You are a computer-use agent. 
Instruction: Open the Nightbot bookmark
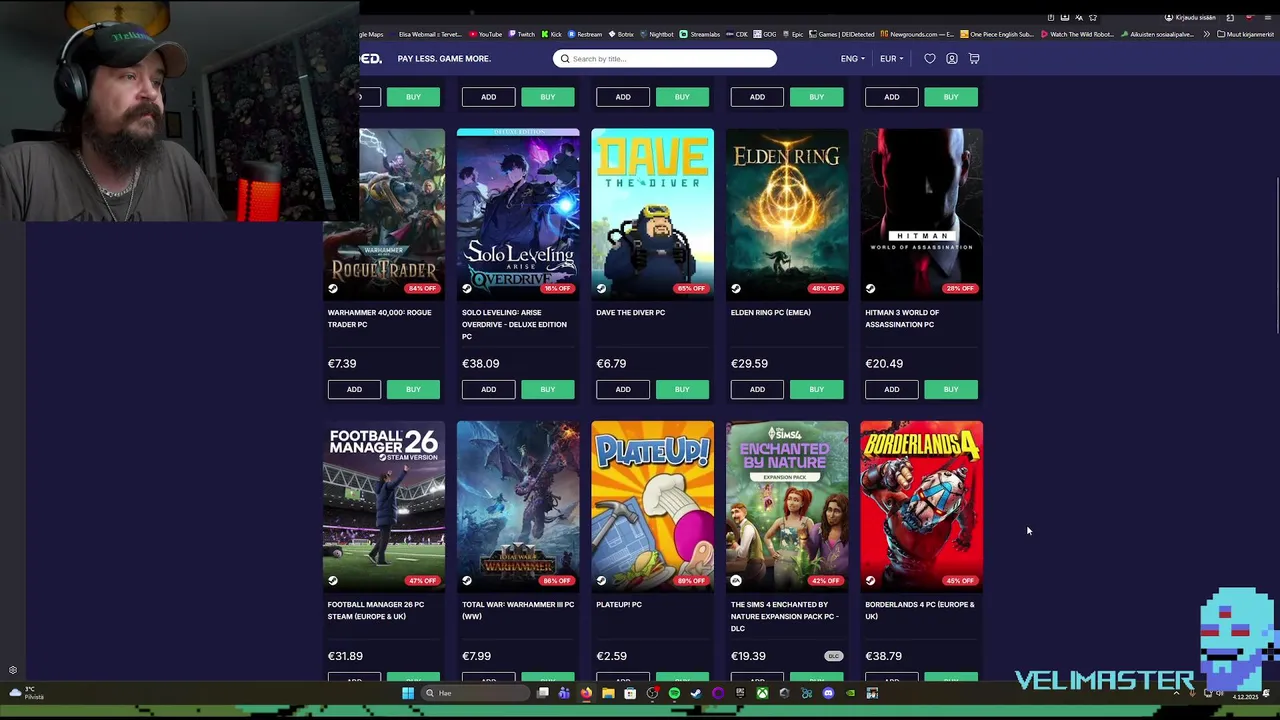657,34
